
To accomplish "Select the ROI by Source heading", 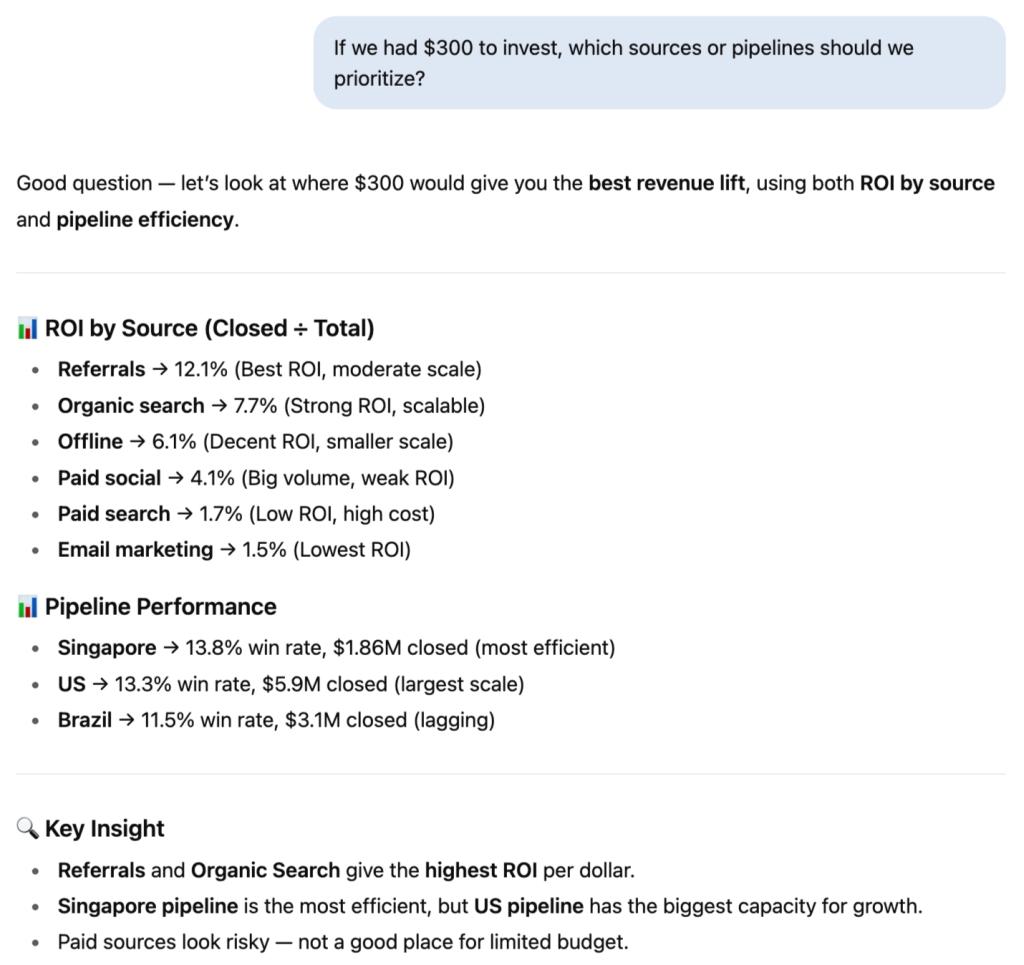I will point(209,328).
